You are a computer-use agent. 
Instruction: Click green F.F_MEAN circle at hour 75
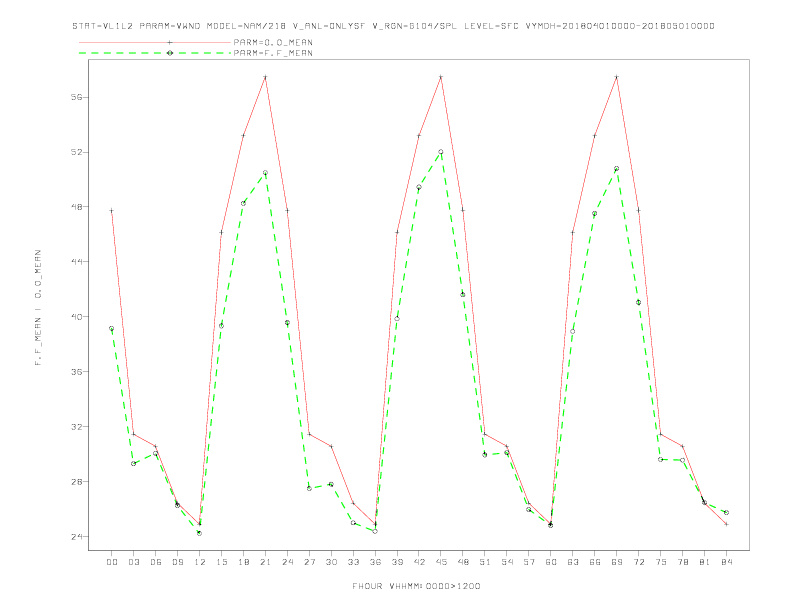pyautogui.click(x=661, y=460)
